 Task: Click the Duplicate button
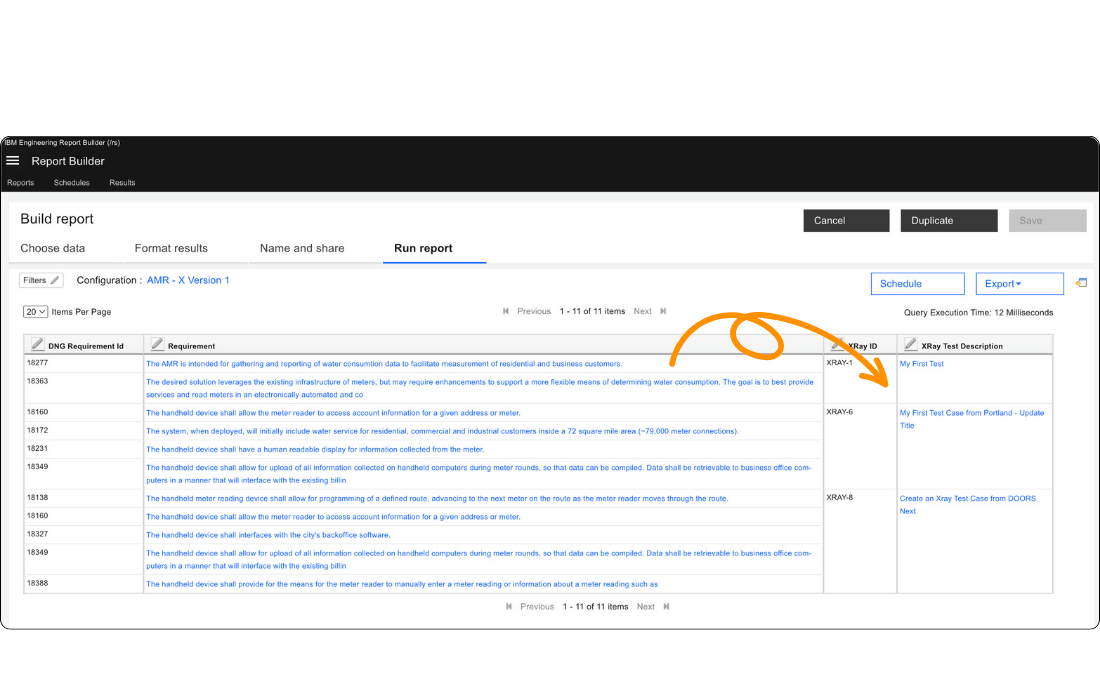pos(948,220)
